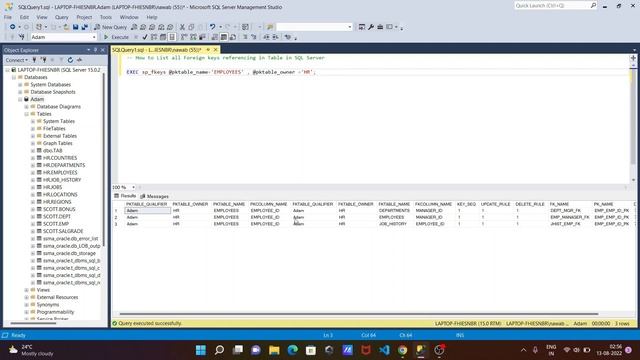This screenshot has width=640, height=360.
Task: Open Microsoft Edge from taskbar
Action: 293,350
